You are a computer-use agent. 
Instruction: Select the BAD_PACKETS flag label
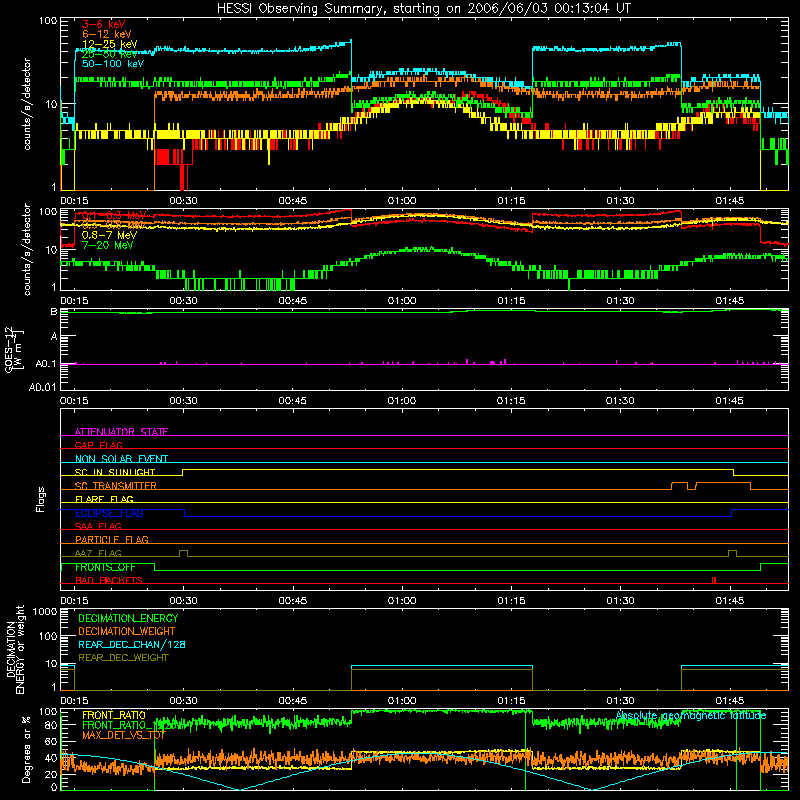[109, 581]
